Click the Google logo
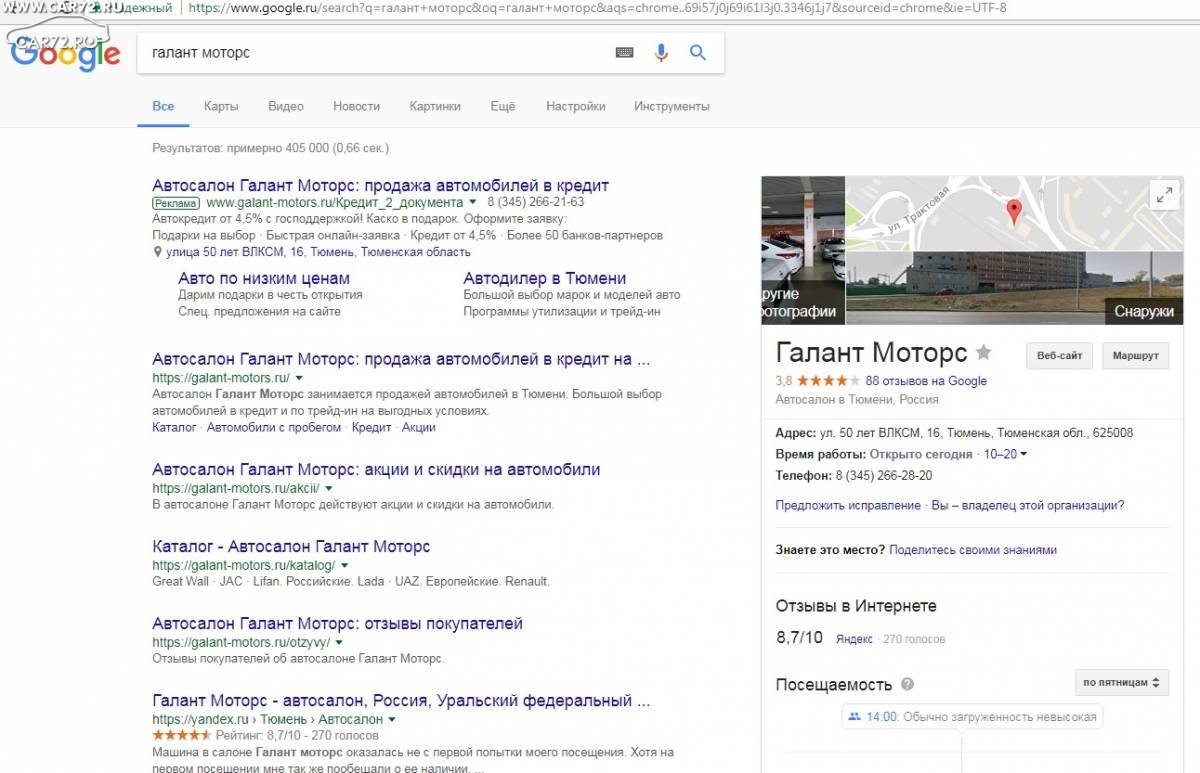The width and height of the screenshot is (1200, 773). [65, 53]
